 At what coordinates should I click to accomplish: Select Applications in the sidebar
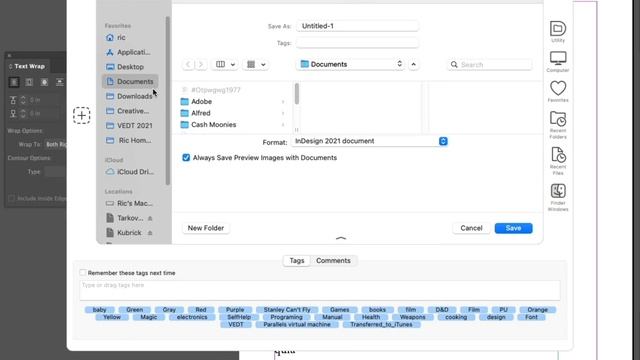130,52
